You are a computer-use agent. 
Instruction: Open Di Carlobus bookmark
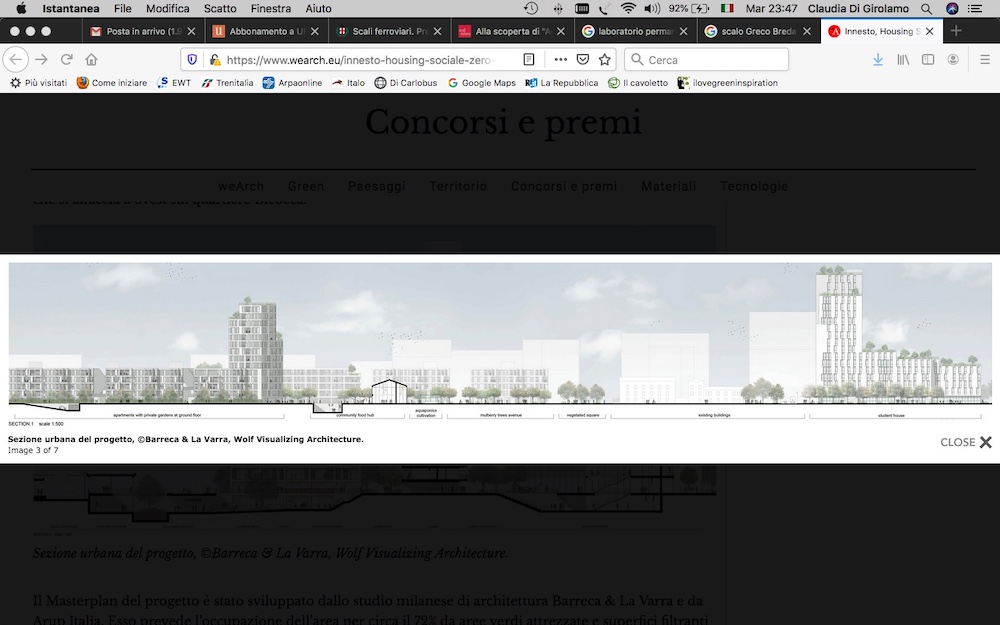[x=406, y=83]
